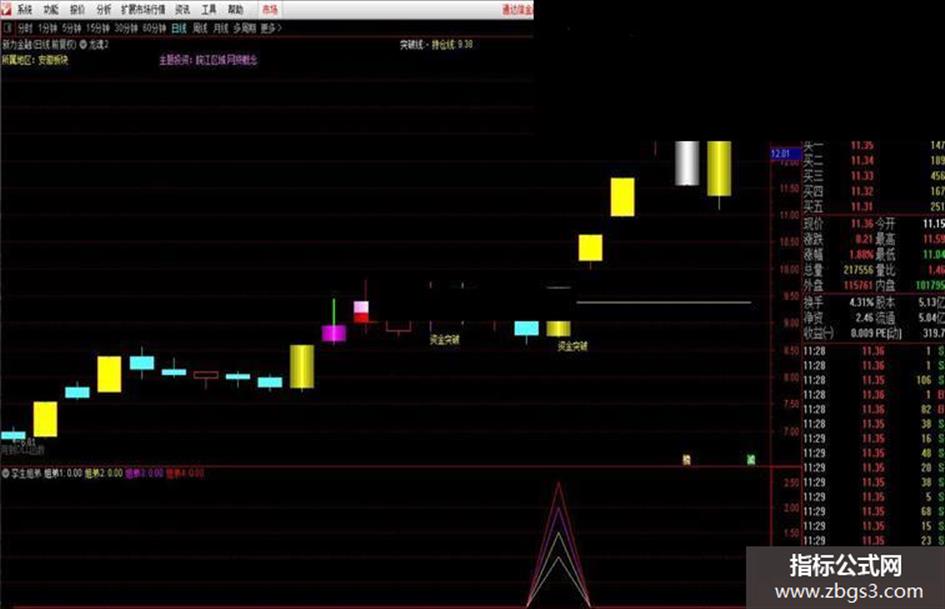945x609 pixels.
Task: Click the 姐弟1: 0.00 value
Action: 63,473
